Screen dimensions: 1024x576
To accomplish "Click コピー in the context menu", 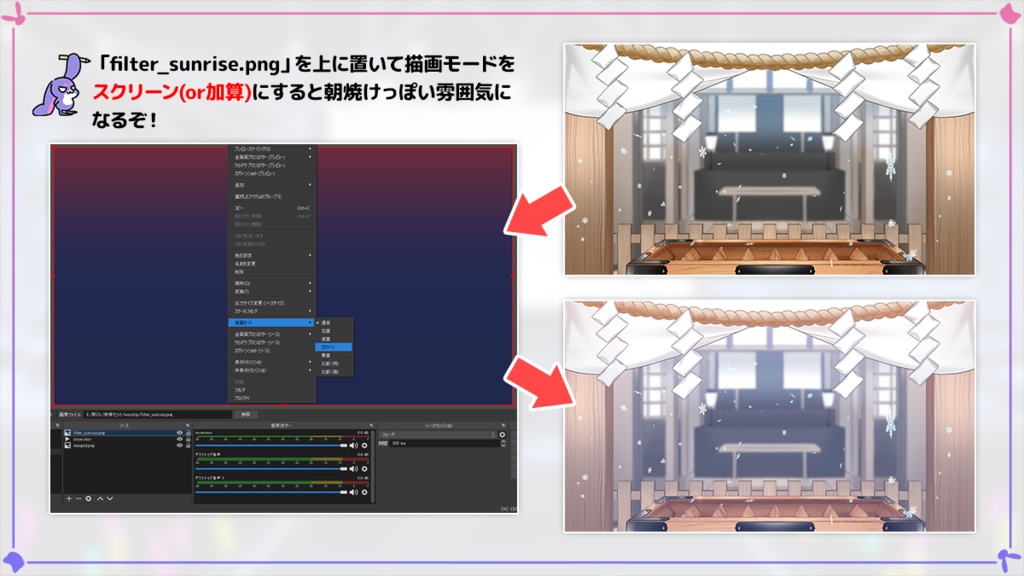I will (x=272, y=208).
